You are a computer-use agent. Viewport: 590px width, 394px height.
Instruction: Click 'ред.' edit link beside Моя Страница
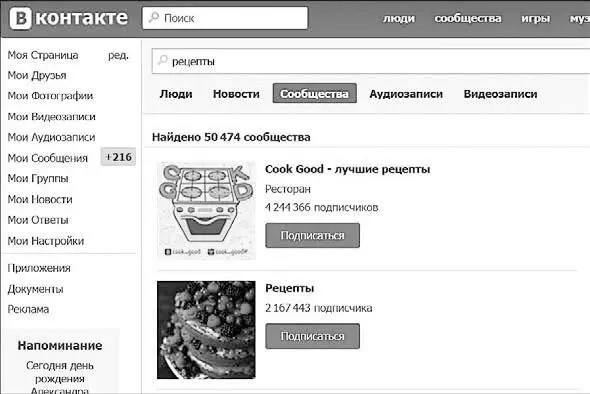[119, 55]
